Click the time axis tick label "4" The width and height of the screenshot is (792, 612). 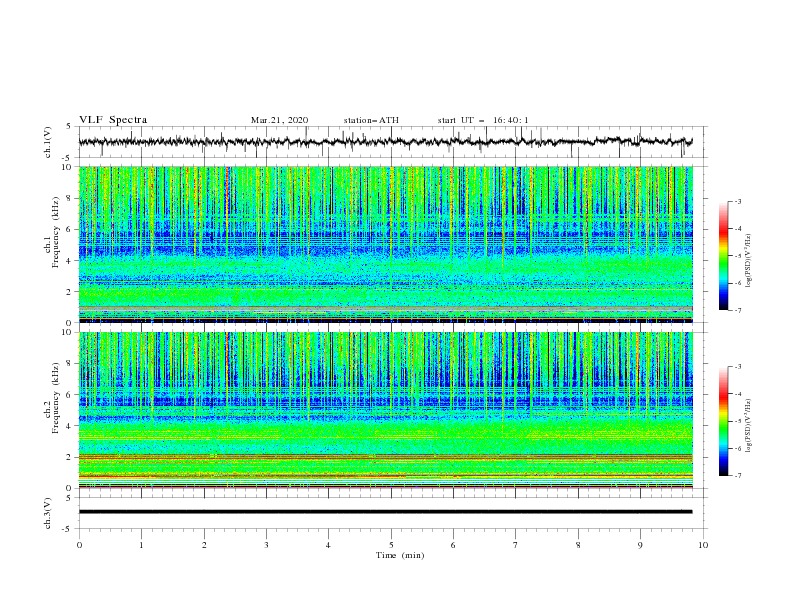coord(328,545)
